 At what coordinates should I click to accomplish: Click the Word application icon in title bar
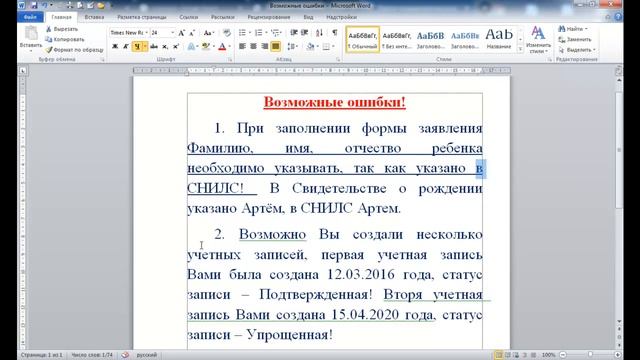22,5
